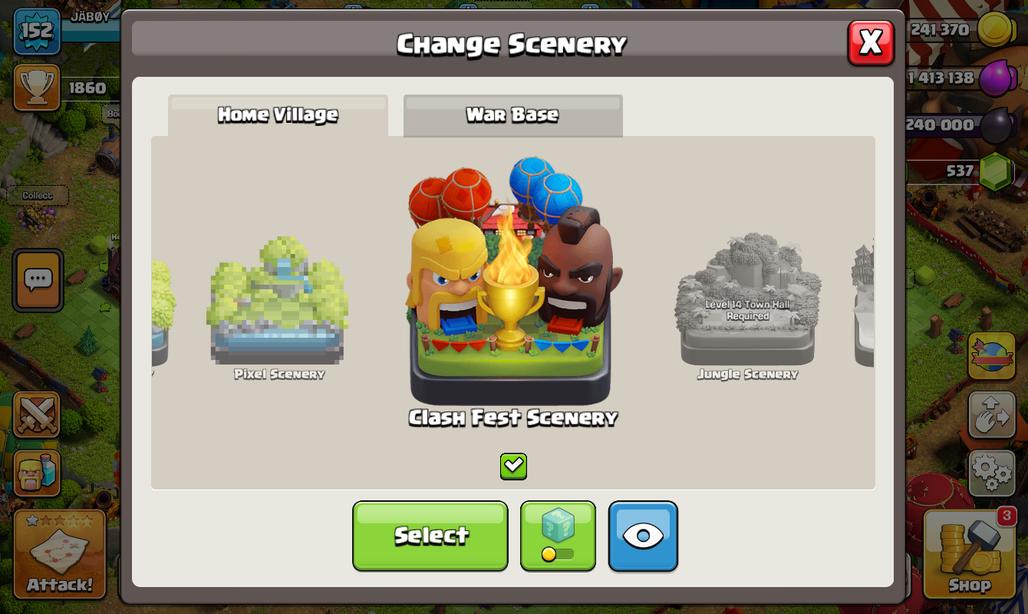Toggle the random scenery dice button
Viewport: 1028px width, 614px height.
pyautogui.click(x=558, y=536)
